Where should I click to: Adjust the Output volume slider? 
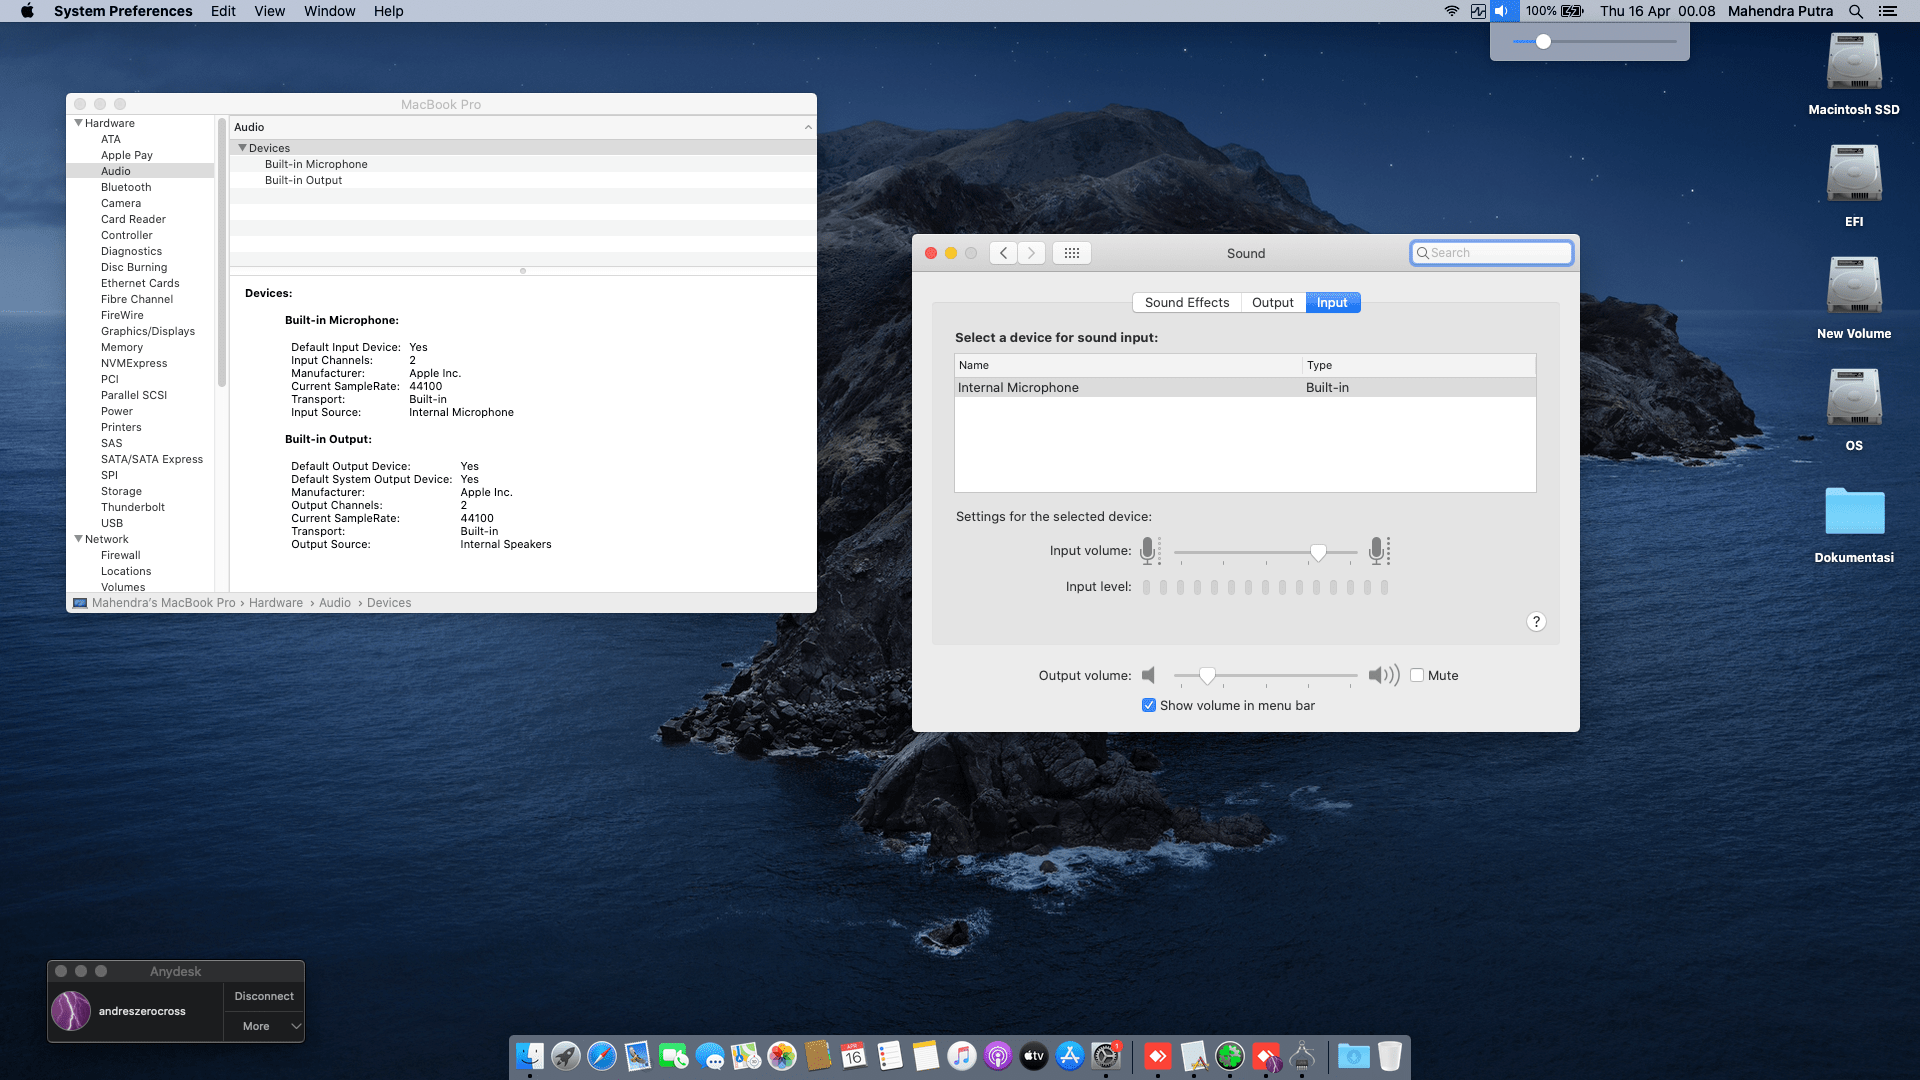pos(1207,676)
